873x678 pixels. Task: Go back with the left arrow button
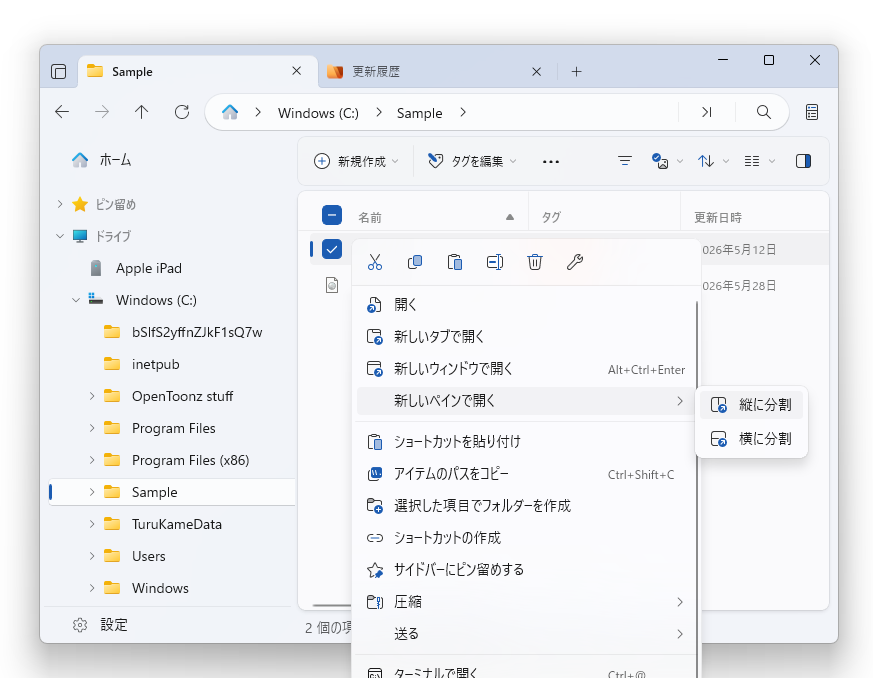[62, 112]
